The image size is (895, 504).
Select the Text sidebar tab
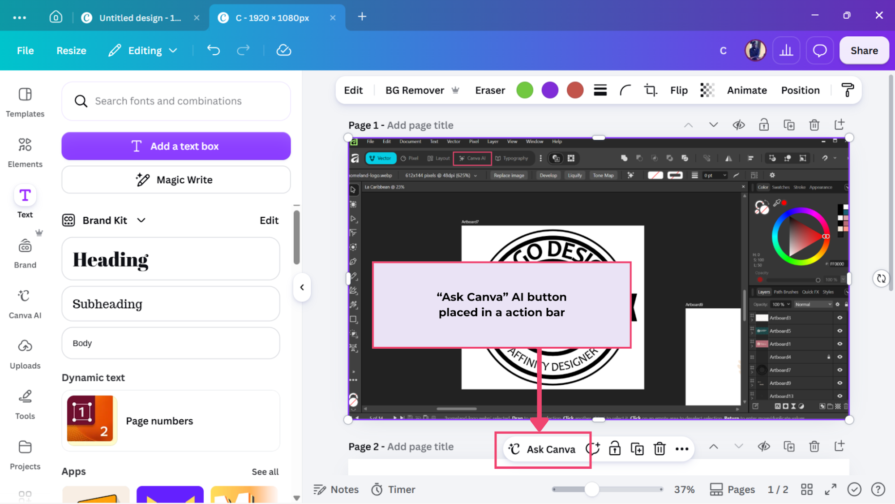tap(25, 203)
